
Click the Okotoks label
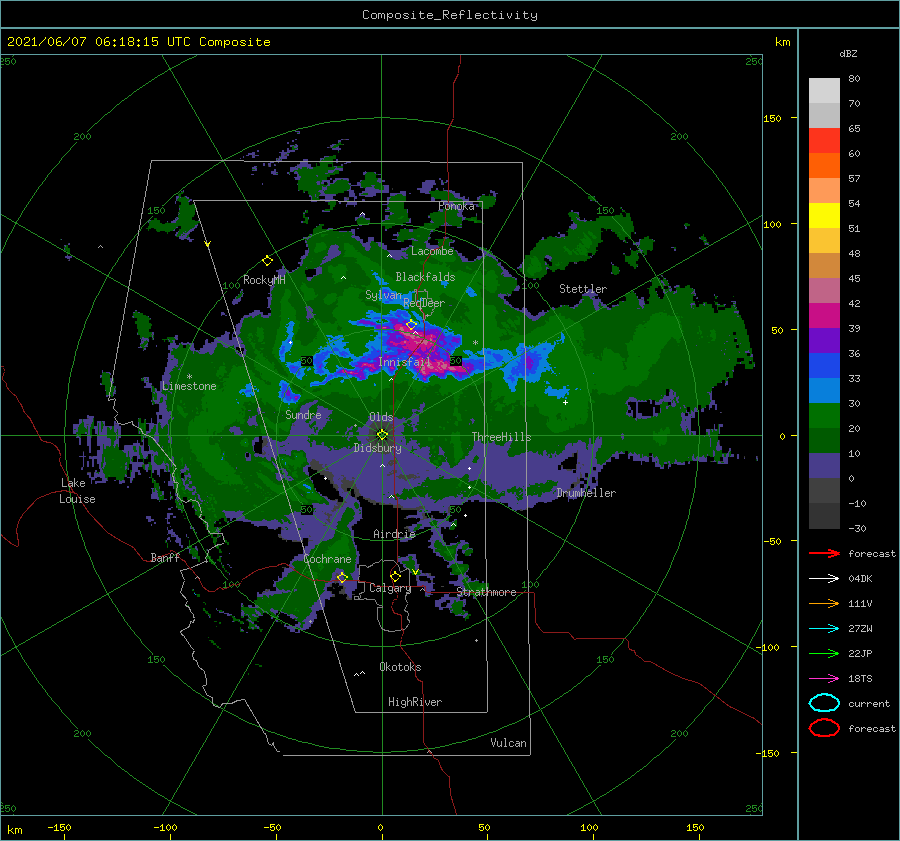(400, 667)
